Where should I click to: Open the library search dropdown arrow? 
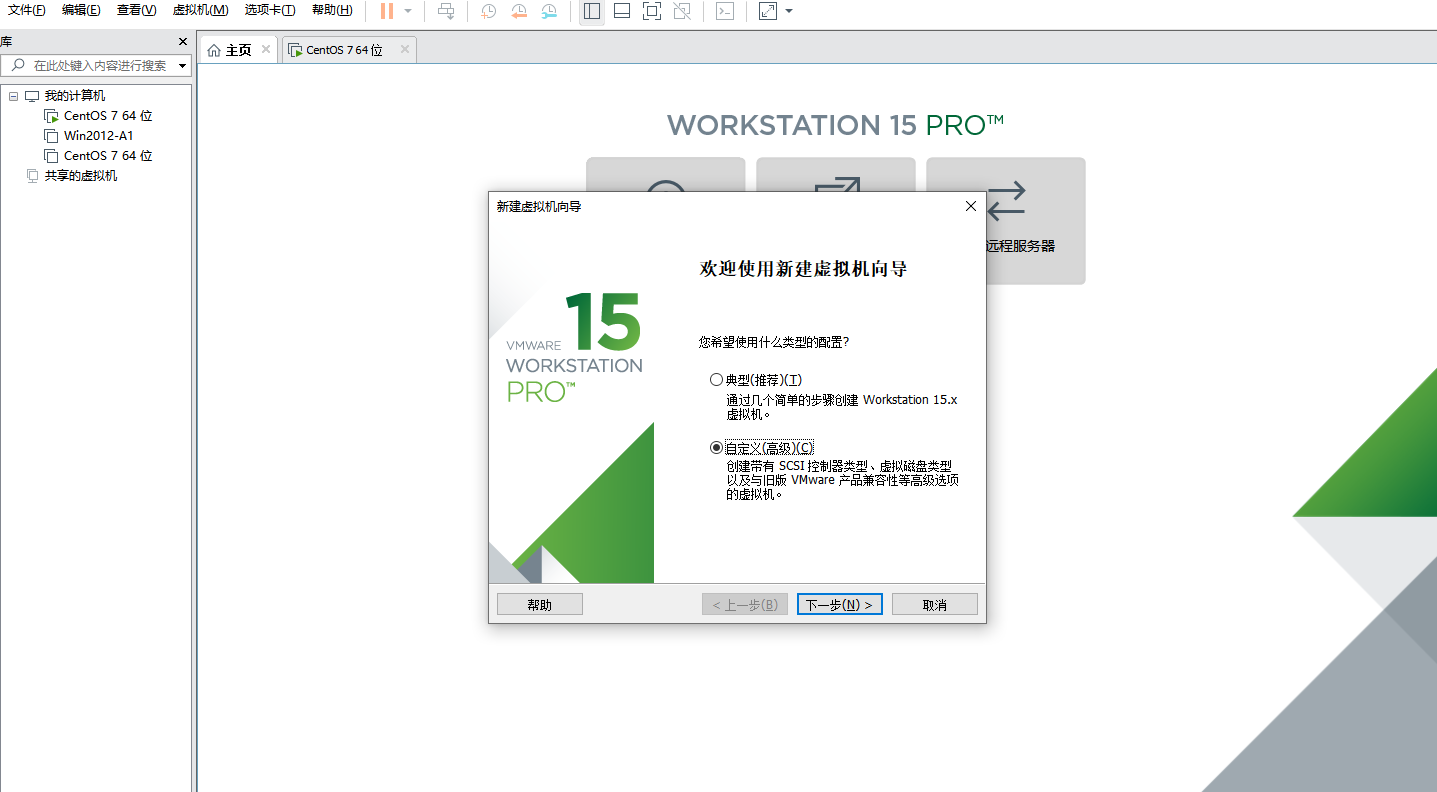pos(182,66)
